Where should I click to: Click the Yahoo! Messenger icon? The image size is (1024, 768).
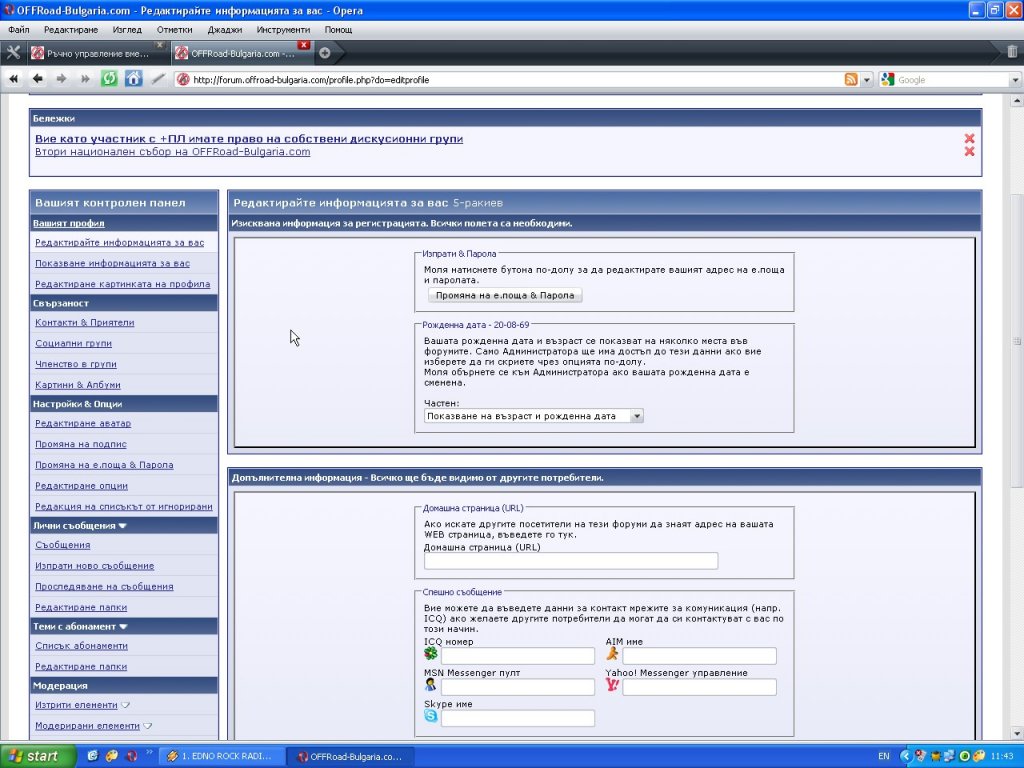[612, 685]
